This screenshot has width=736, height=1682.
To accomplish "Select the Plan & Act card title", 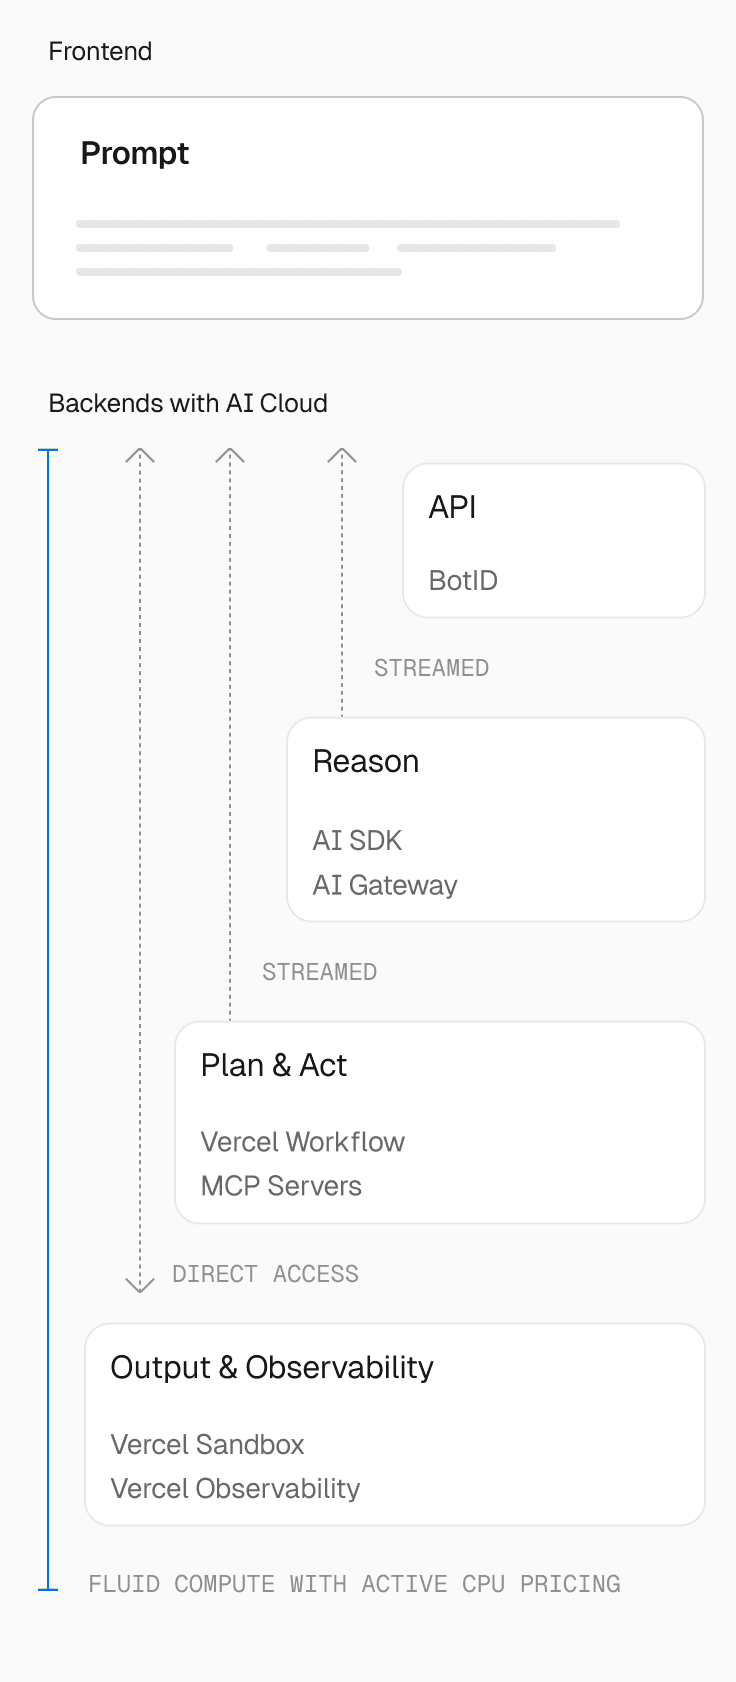I will pyautogui.click(x=274, y=1065).
